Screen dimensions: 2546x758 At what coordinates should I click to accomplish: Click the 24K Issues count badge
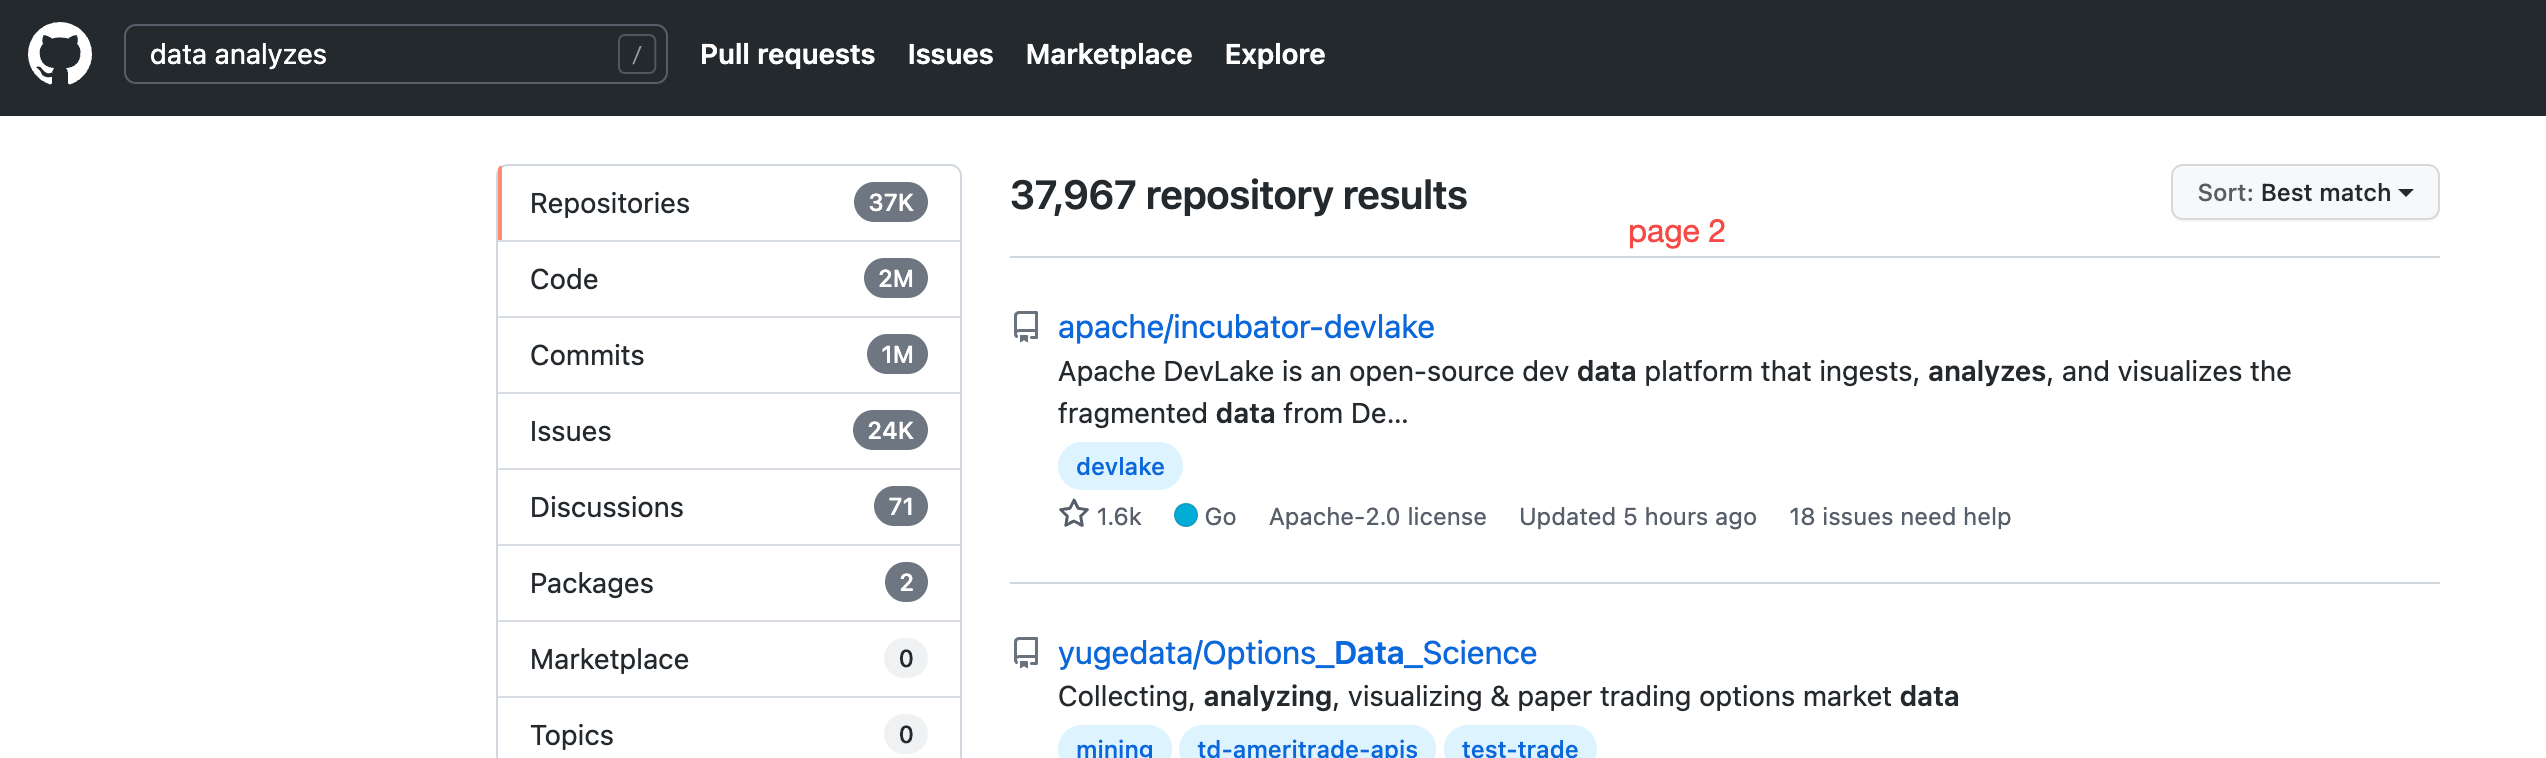tap(890, 431)
